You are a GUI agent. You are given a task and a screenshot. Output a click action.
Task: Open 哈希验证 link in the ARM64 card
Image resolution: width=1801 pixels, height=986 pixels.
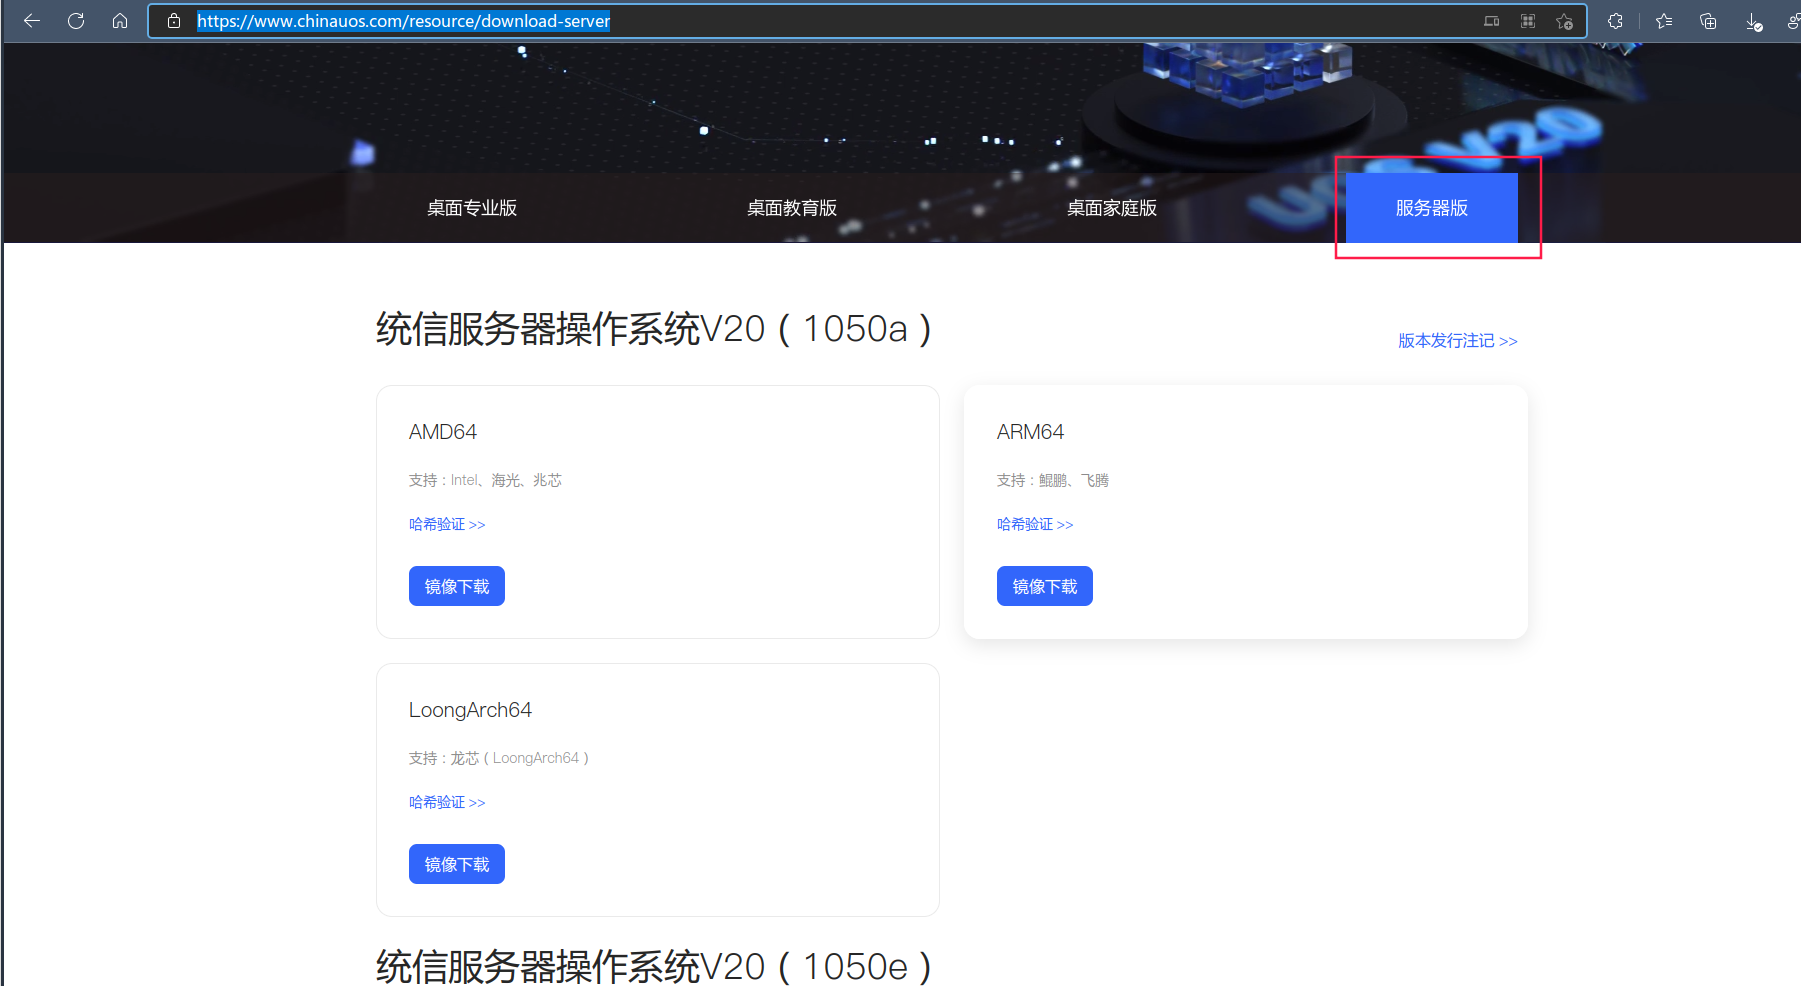(x=1035, y=524)
